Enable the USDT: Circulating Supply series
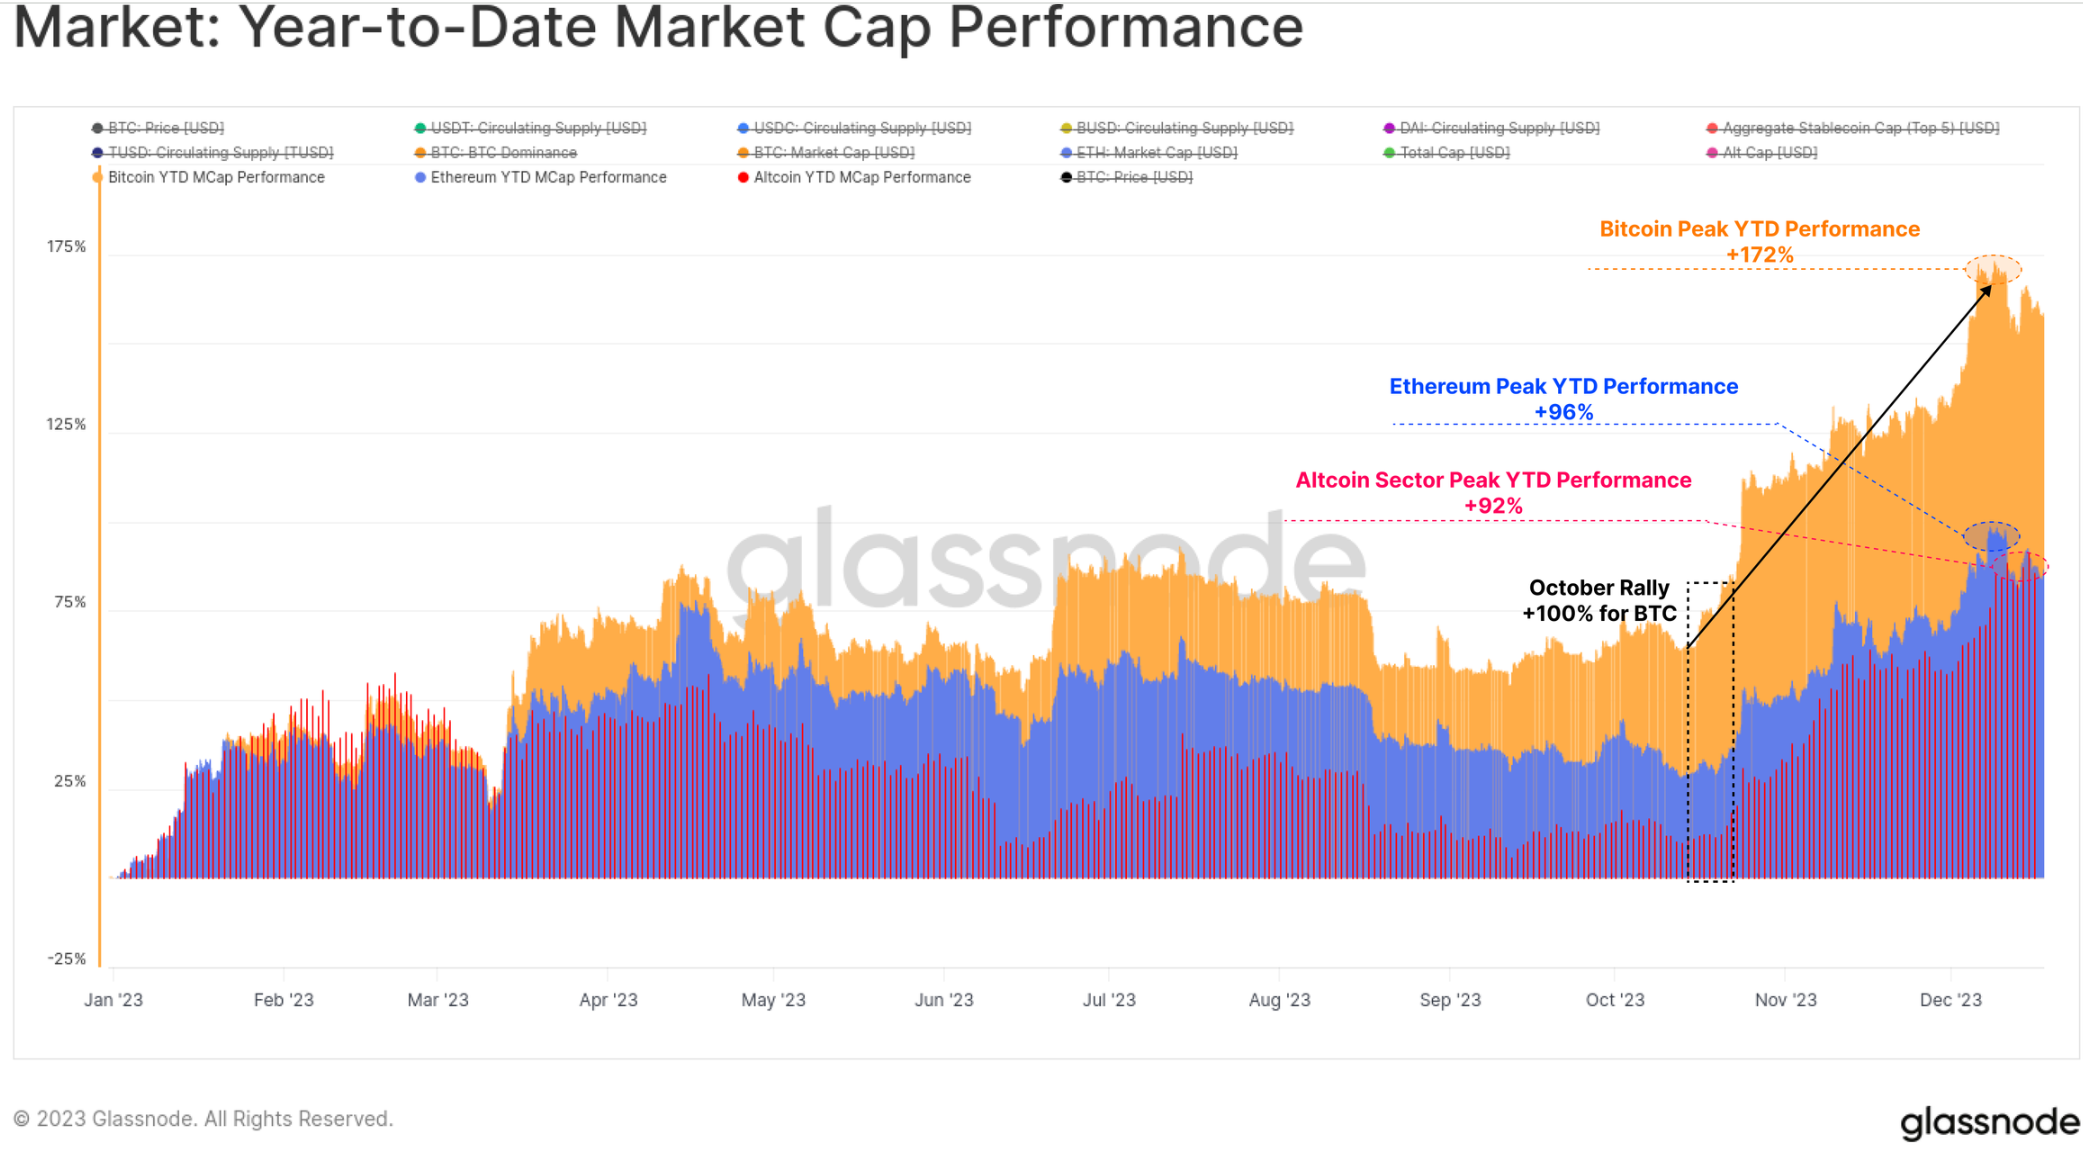This screenshot has width=2083, height=1151. [537, 128]
